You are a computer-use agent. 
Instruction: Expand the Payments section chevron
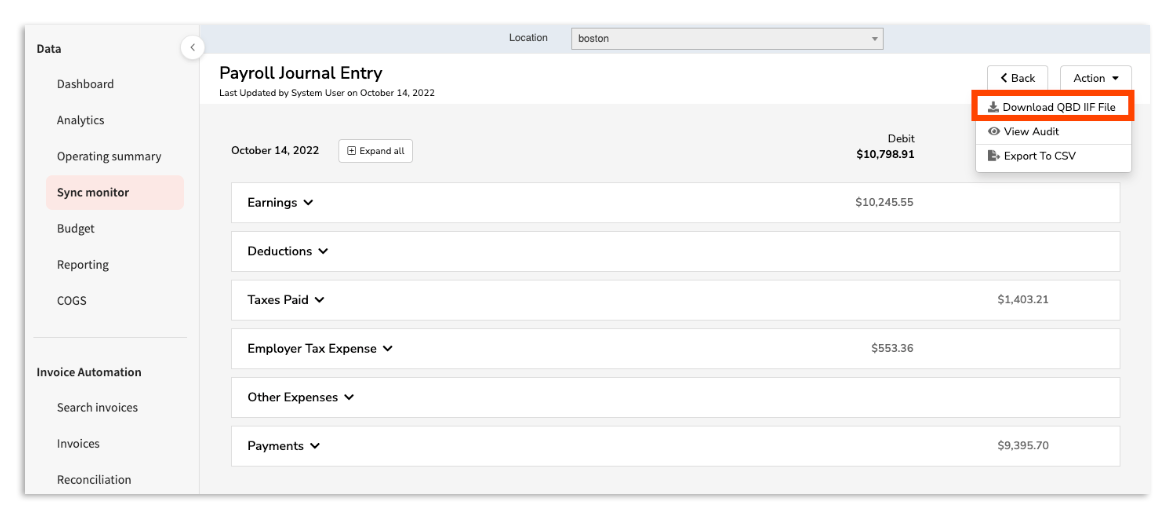[x=315, y=446]
